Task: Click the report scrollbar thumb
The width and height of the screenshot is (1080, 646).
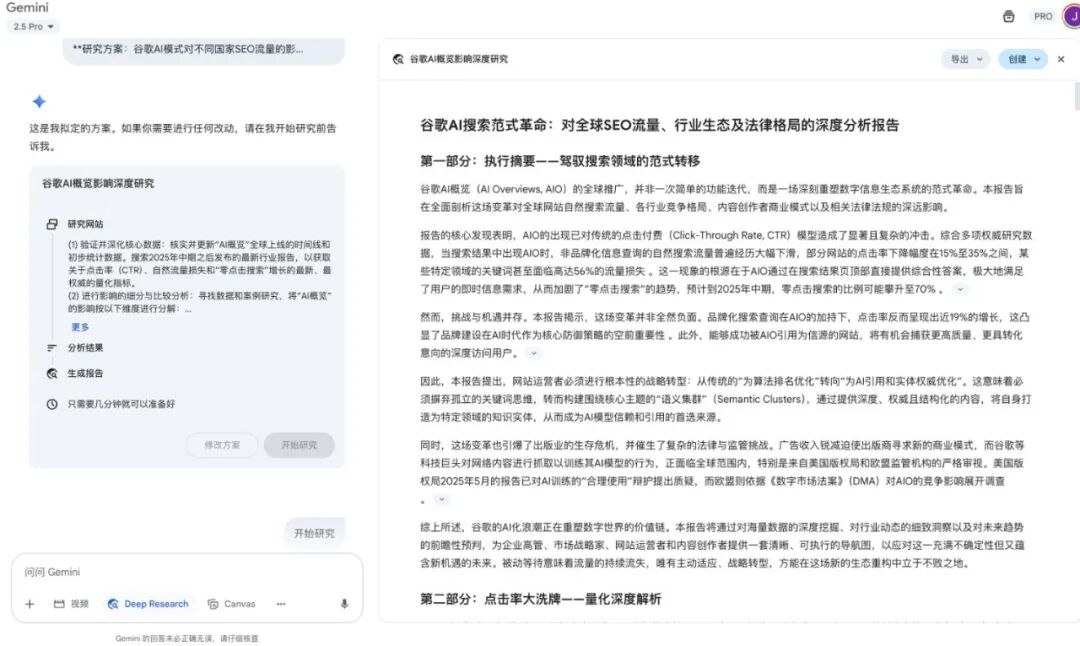Action: pos(1077,96)
